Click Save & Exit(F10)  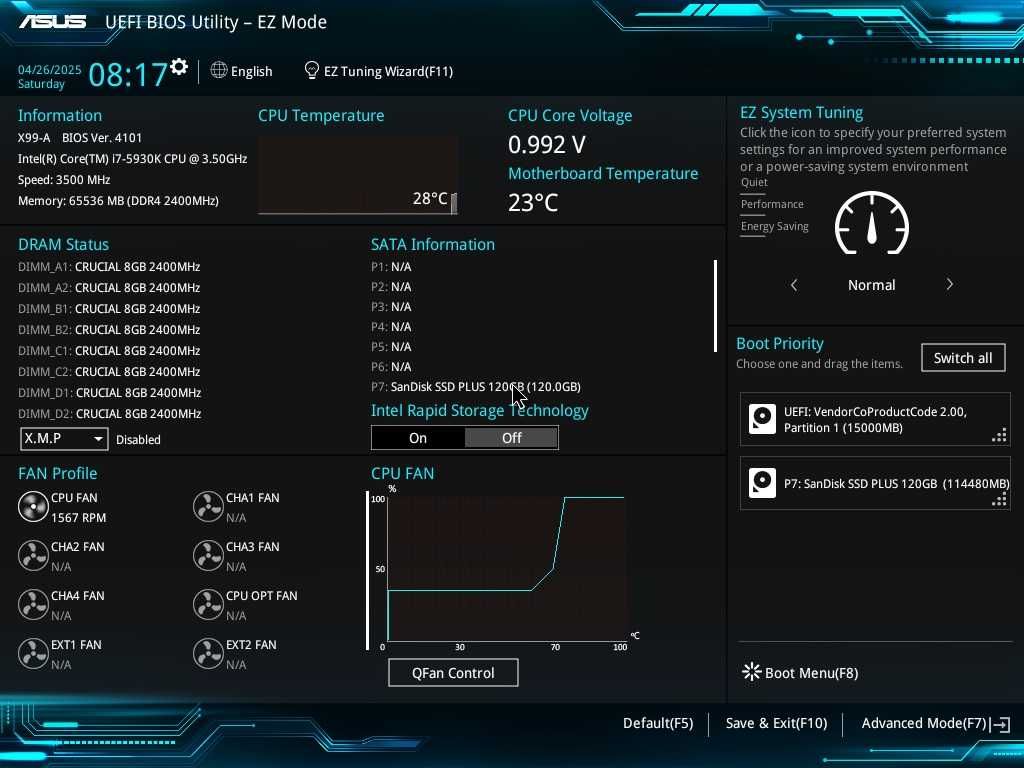click(x=776, y=723)
